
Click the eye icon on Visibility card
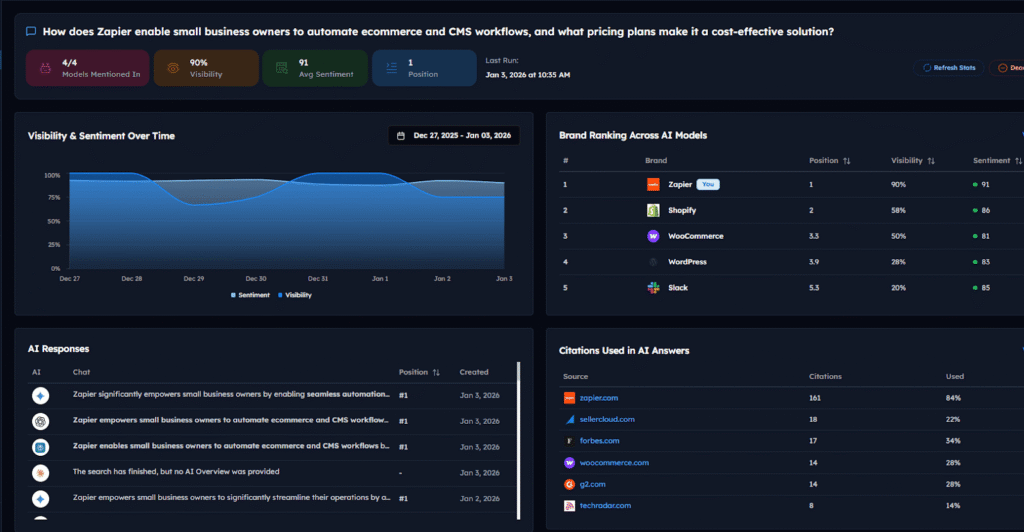[x=173, y=68]
